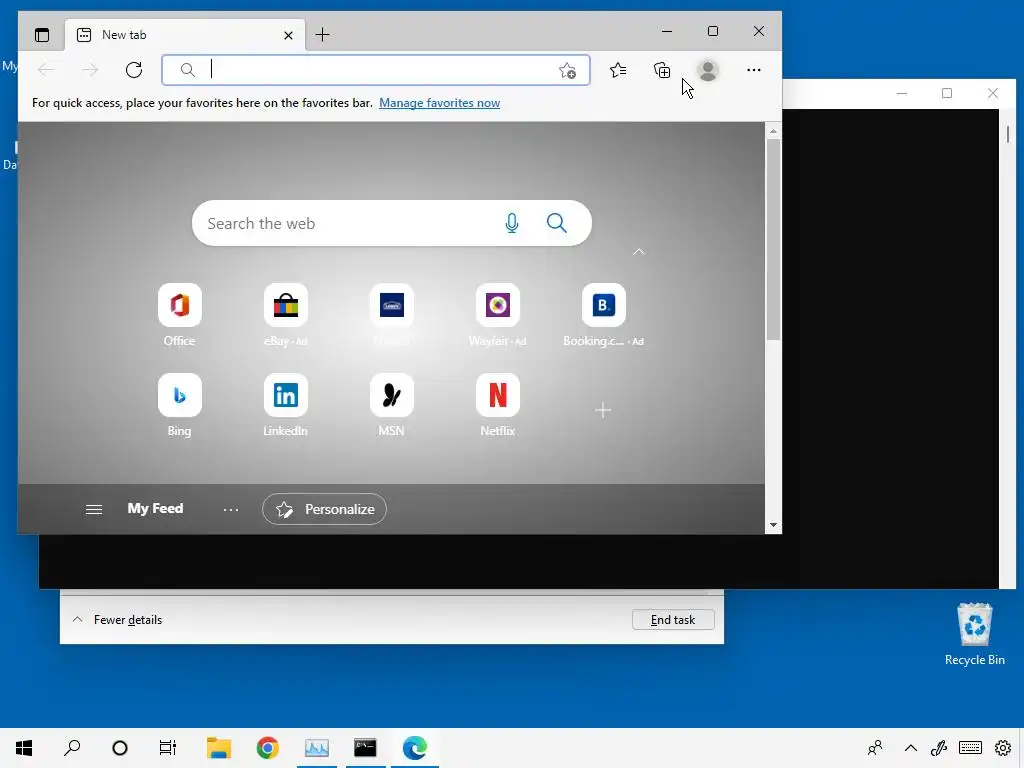Open touch keyboard tray icon
Image resolution: width=1024 pixels, height=768 pixels.
[x=970, y=748]
